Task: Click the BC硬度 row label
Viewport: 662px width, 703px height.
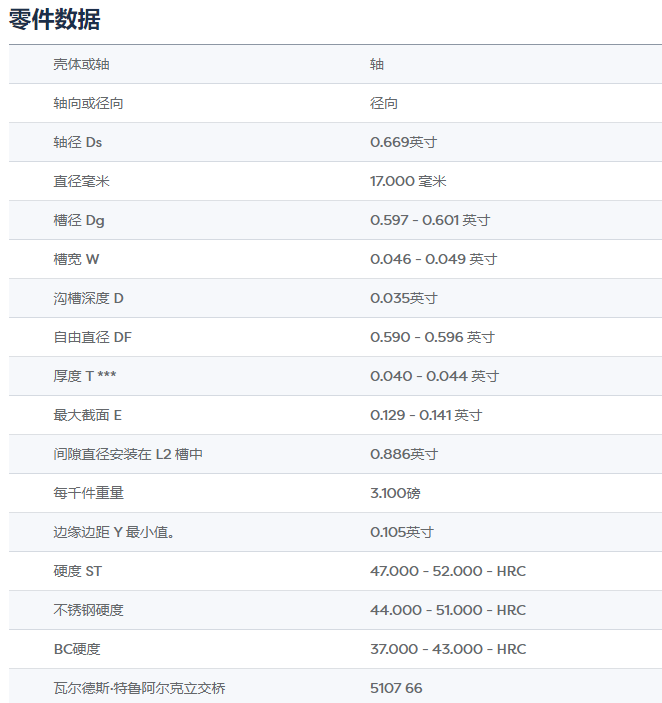Action: pos(77,650)
